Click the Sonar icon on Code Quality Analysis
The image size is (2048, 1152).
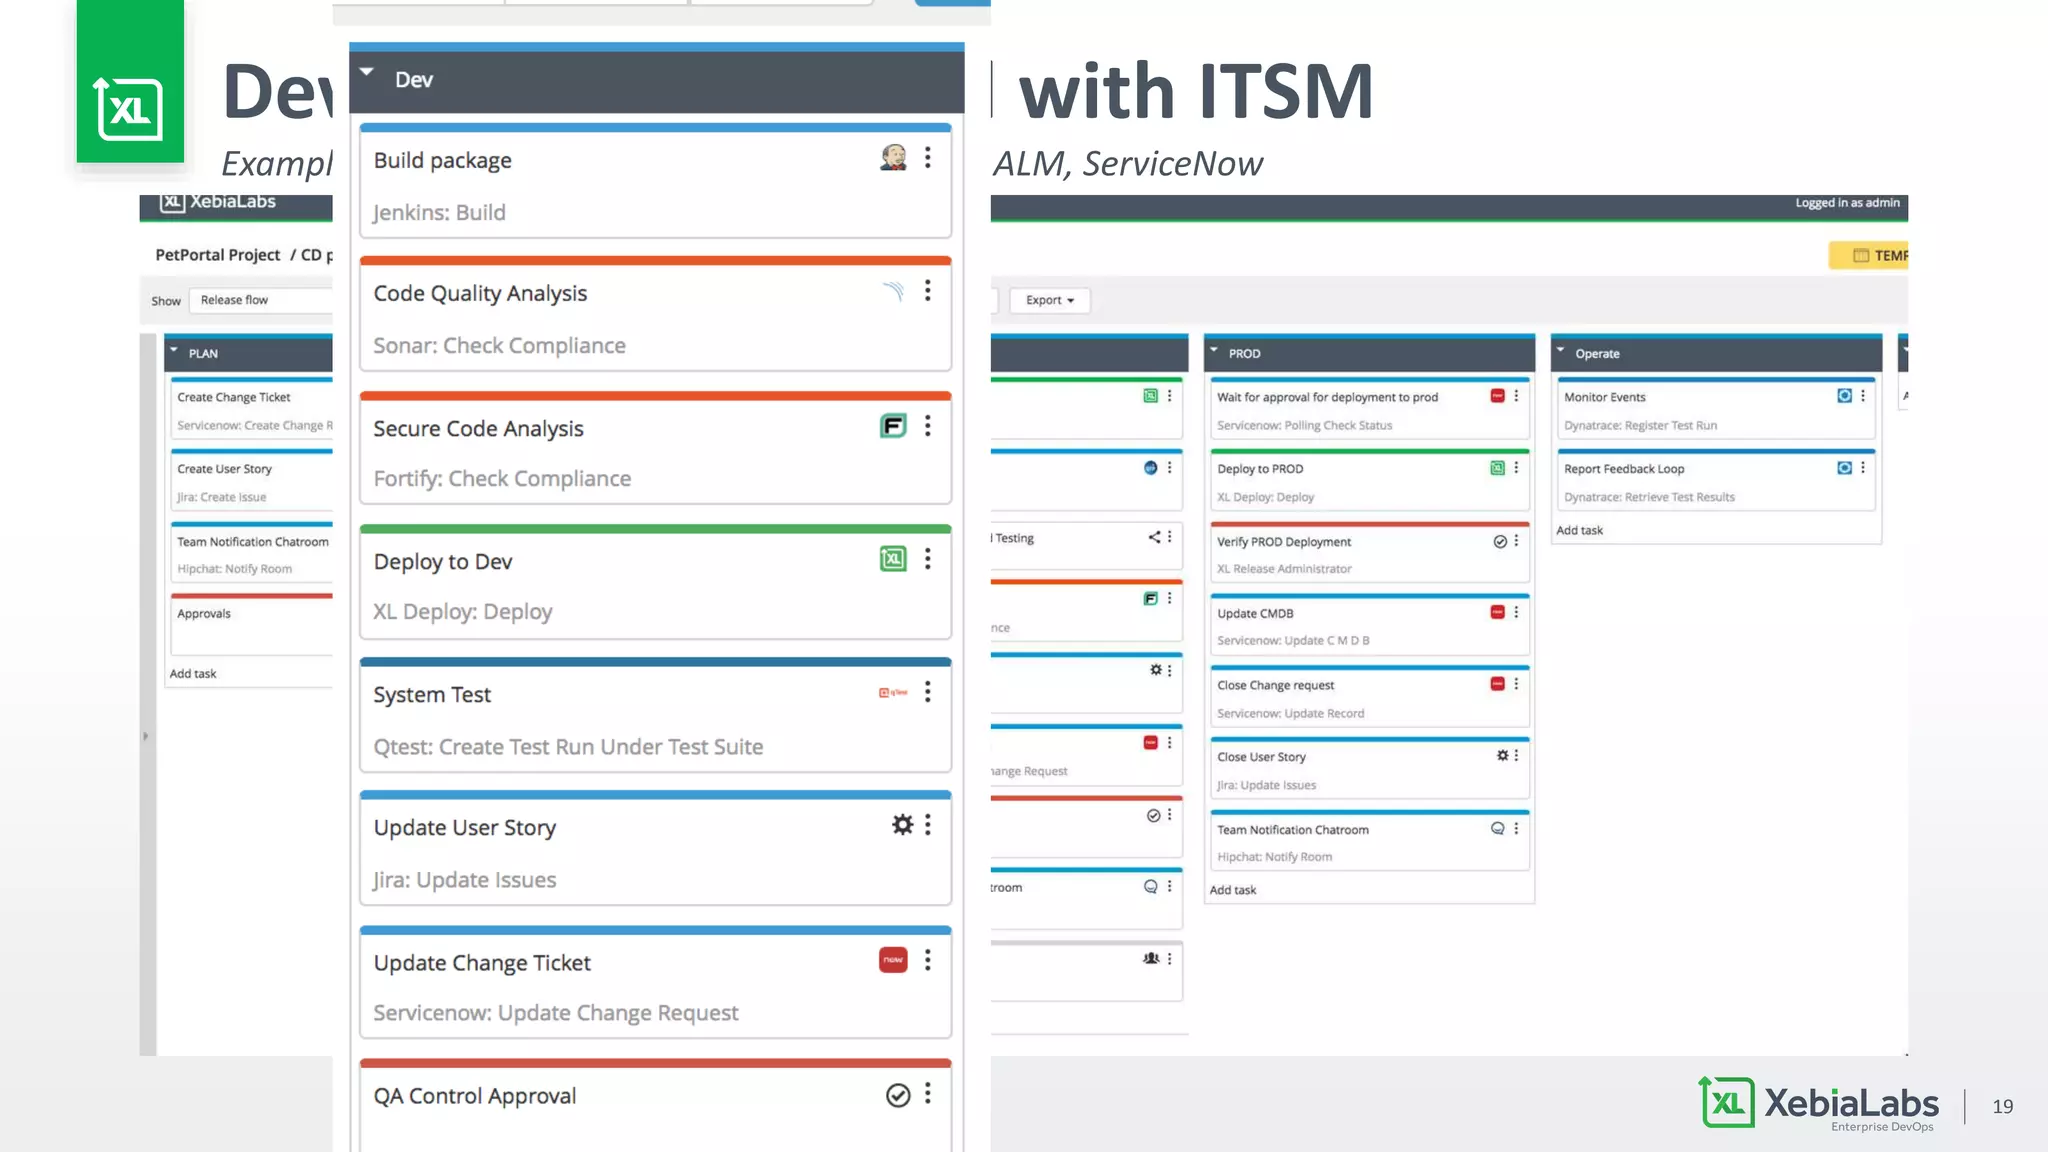[893, 291]
